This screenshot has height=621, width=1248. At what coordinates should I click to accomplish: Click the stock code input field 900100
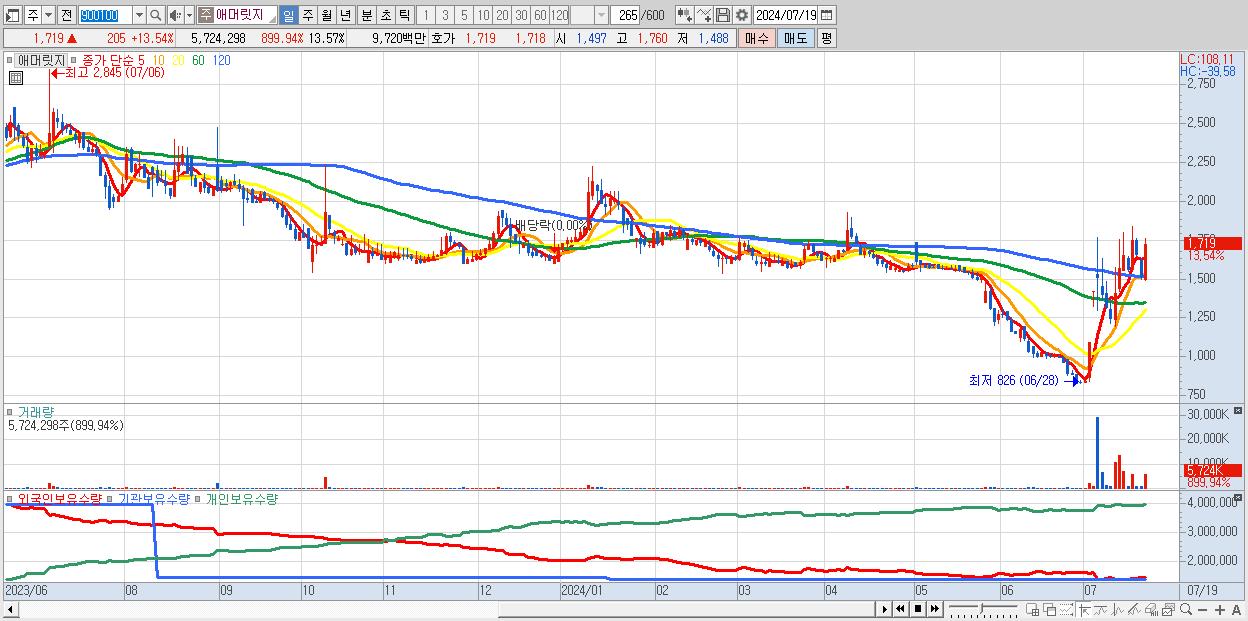(x=106, y=15)
